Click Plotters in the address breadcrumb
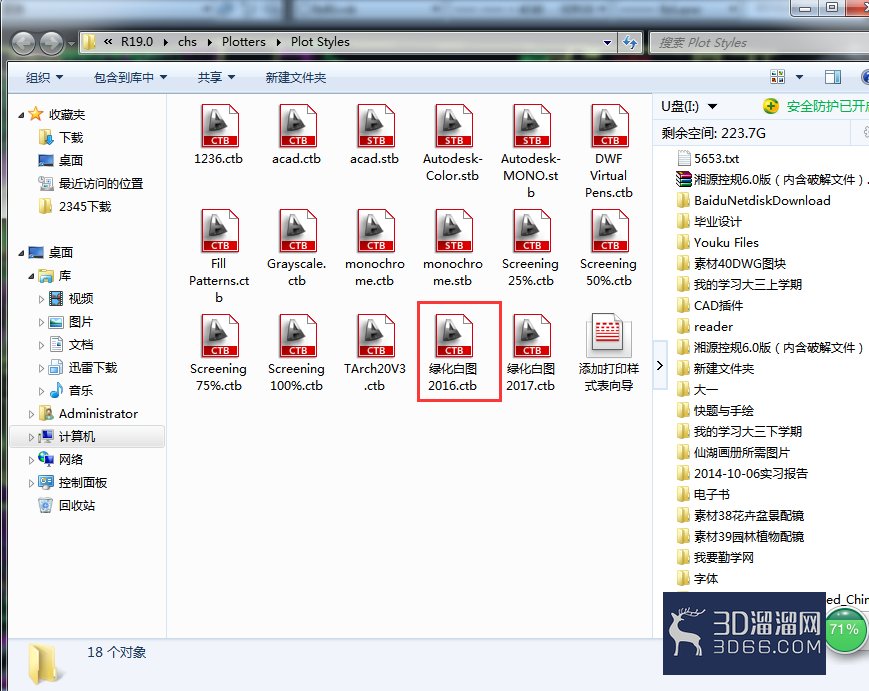Image resolution: width=869 pixels, height=691 pixels. click(x=243, y=42)
